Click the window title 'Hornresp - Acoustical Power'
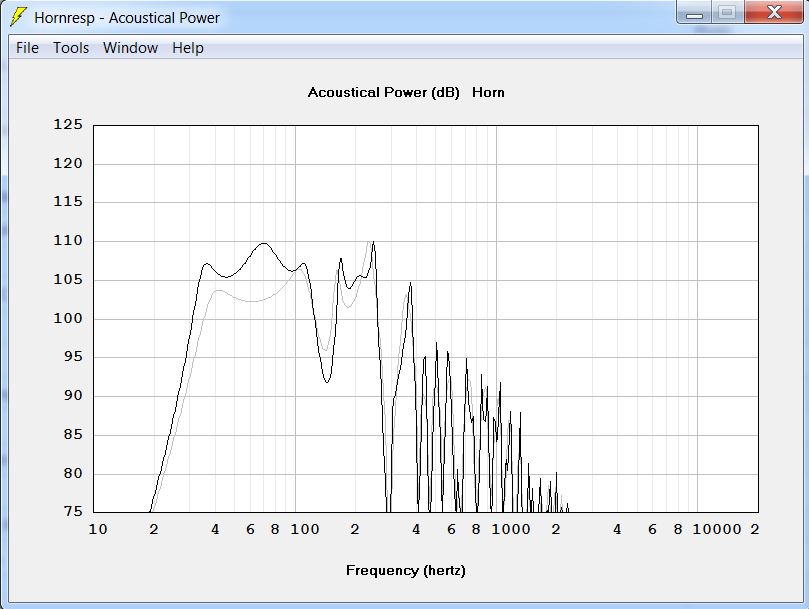The width and height of the screenshot is (809, 609). pos(127,18)
